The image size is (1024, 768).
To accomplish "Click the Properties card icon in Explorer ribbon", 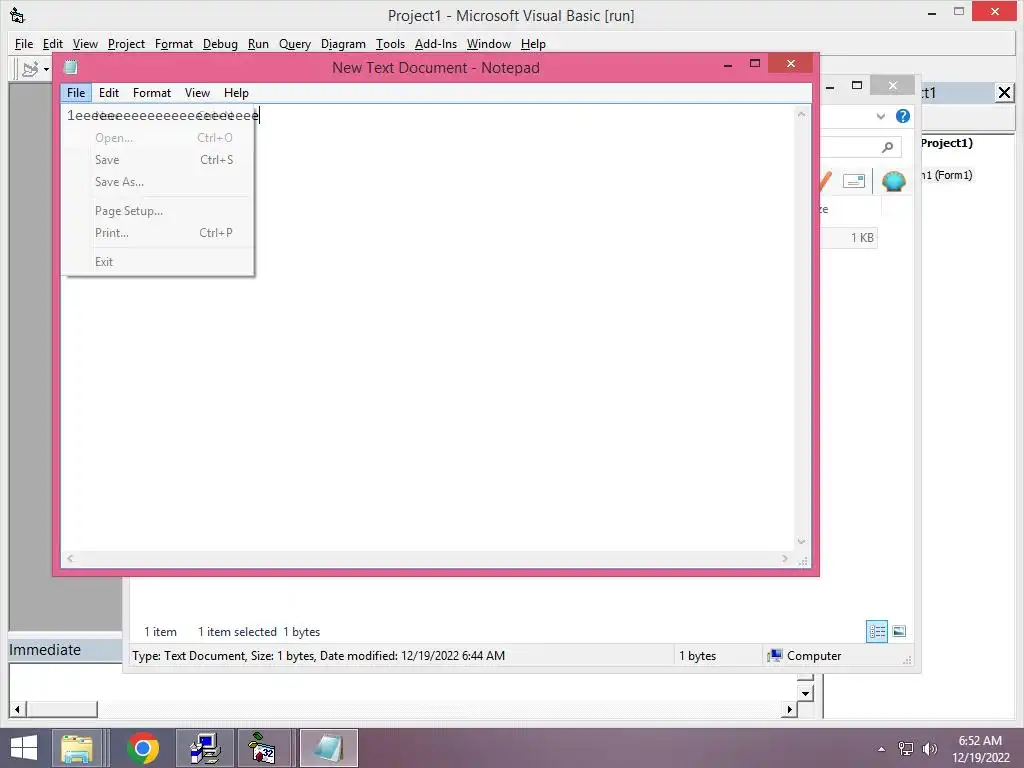I will point(854,181).
